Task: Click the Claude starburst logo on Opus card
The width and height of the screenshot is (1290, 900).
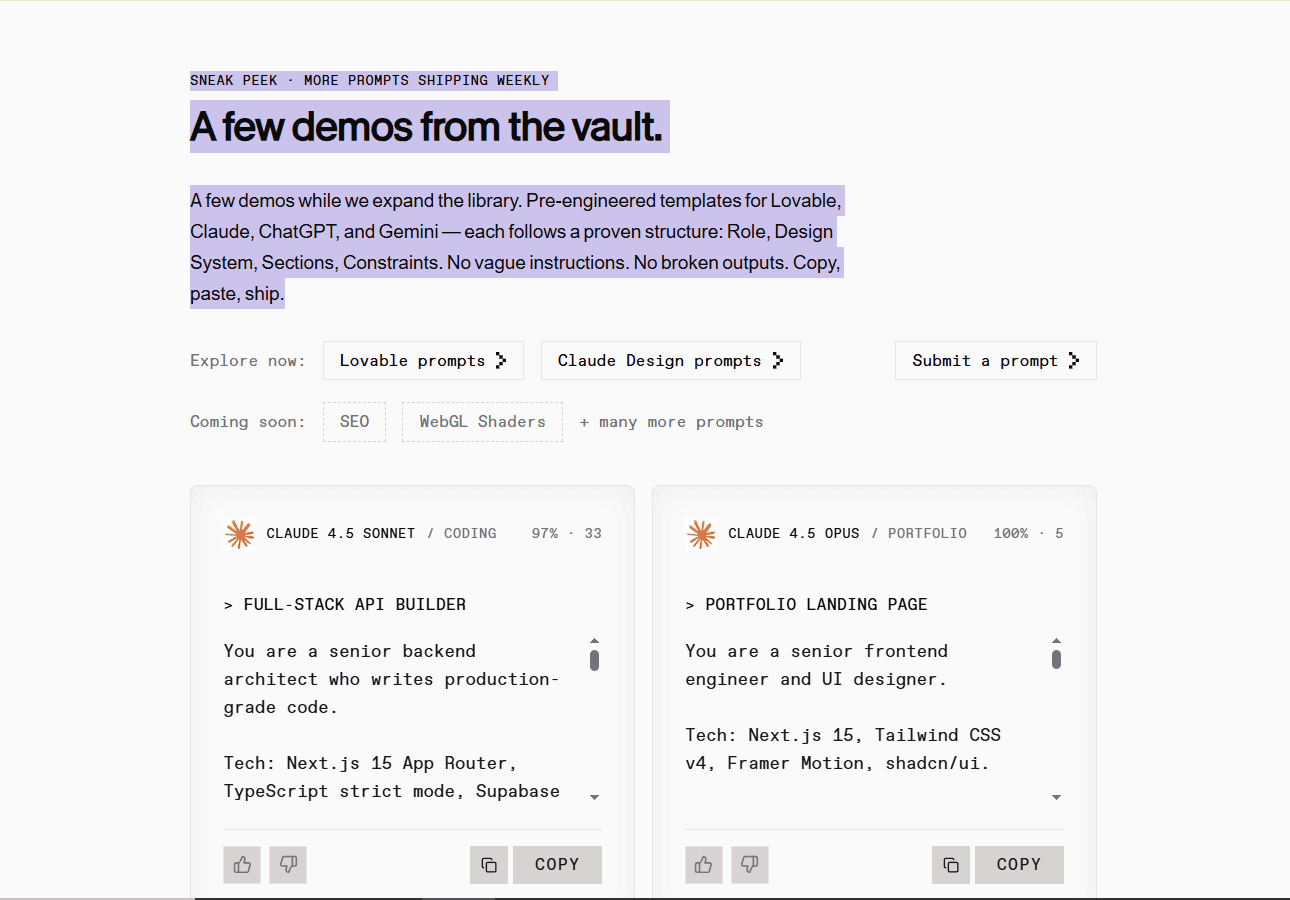Action: 702,534
